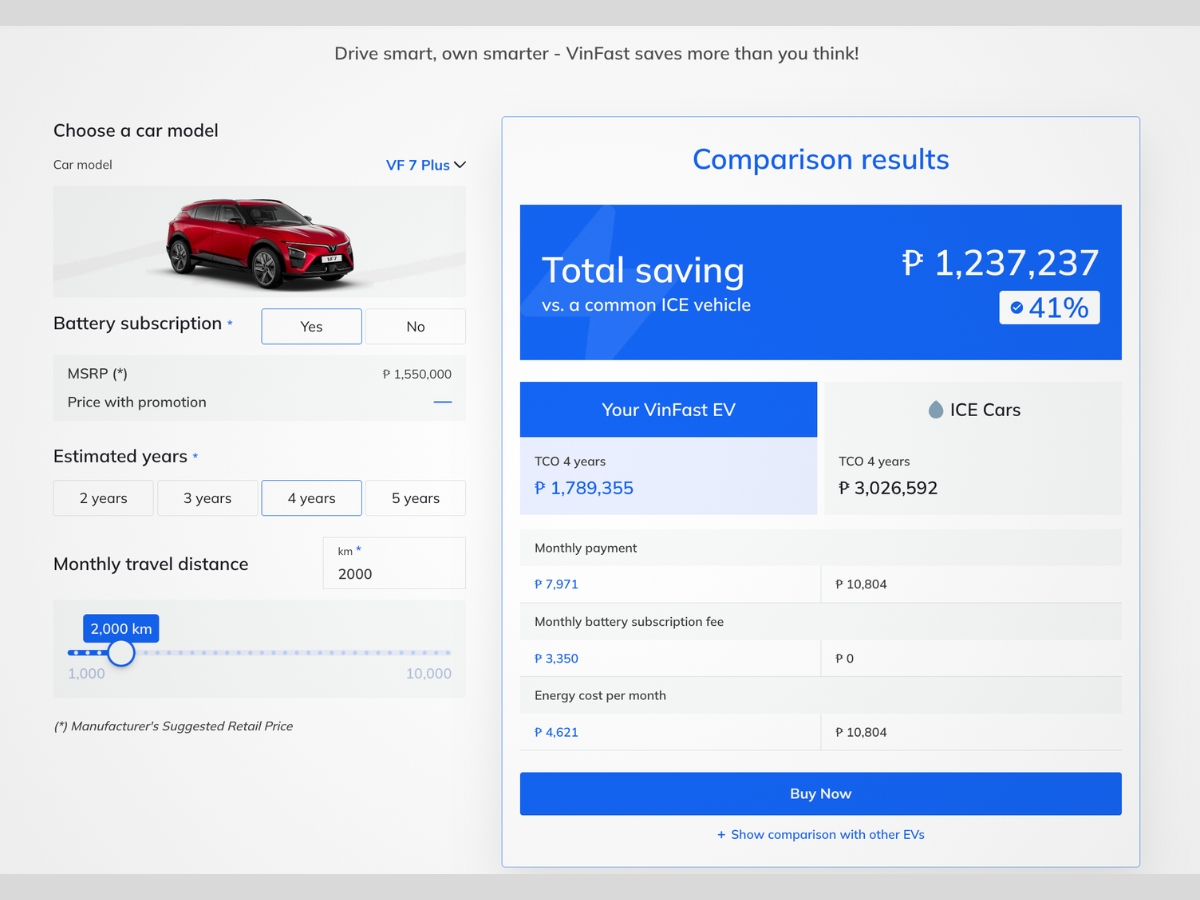Image resolution: width=1200 pixels, height=900 pixels.
Task: Choose 4 years estimated ownership
Action: click(311, 498)
